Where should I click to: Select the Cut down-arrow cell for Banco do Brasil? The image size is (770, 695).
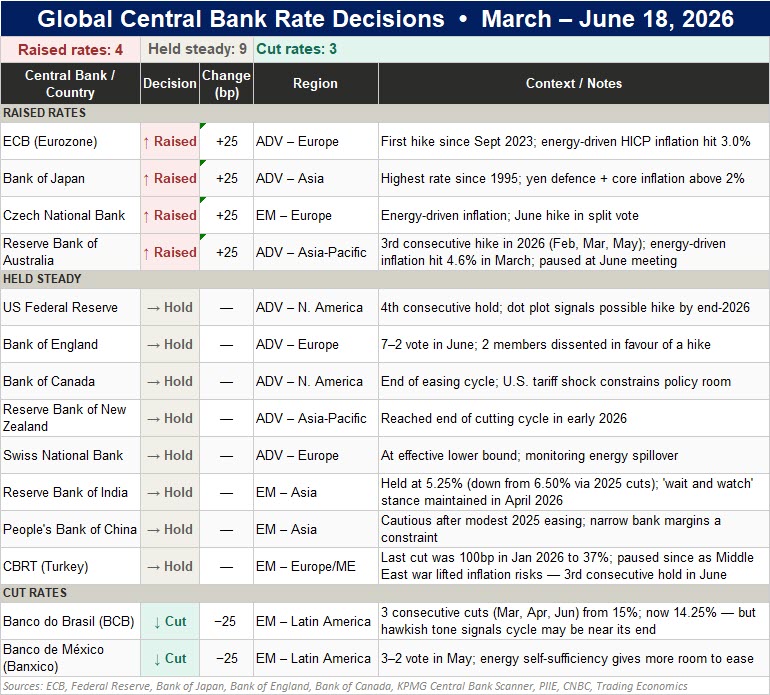170,621
